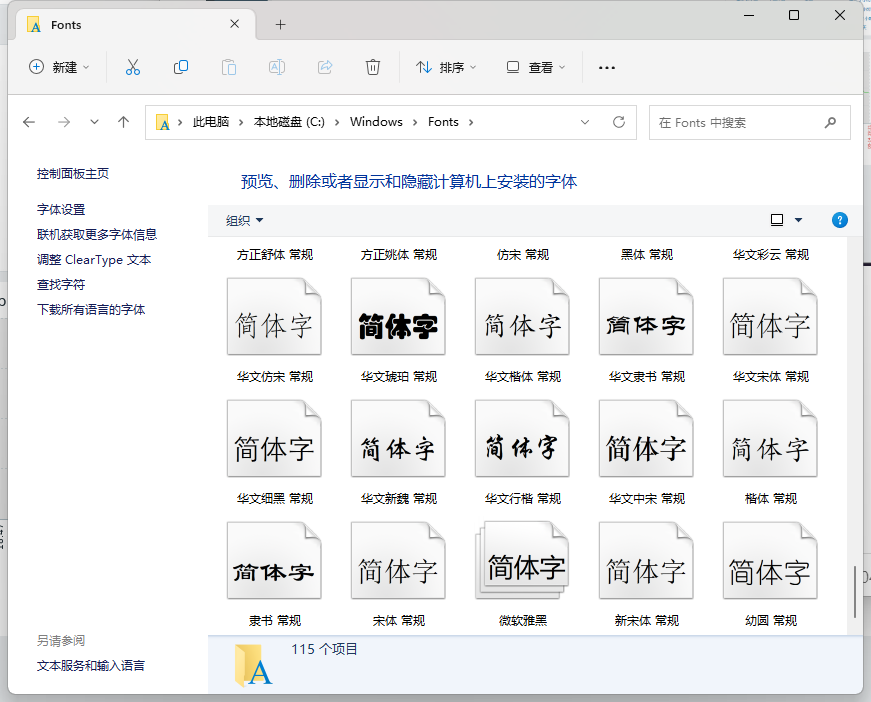871x702 pixels.
Task: Select the 华文中宋 常规 font thumbnail
Action: pos(646,439)
